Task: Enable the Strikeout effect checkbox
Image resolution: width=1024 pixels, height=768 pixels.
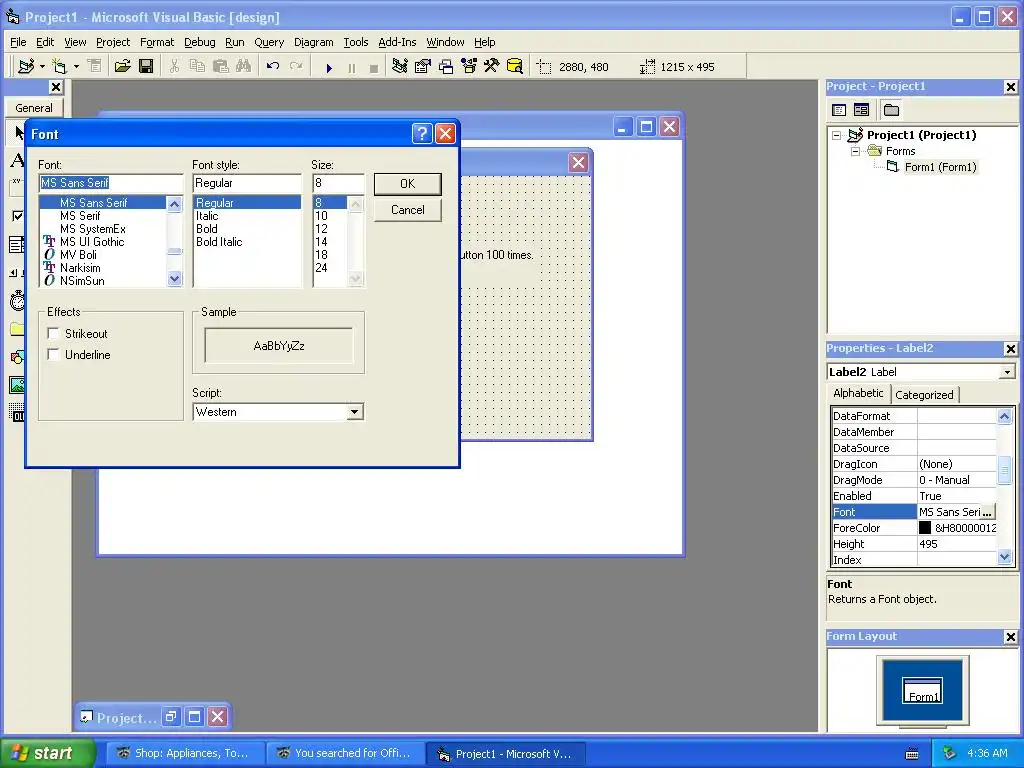Action: click(54, 334)
